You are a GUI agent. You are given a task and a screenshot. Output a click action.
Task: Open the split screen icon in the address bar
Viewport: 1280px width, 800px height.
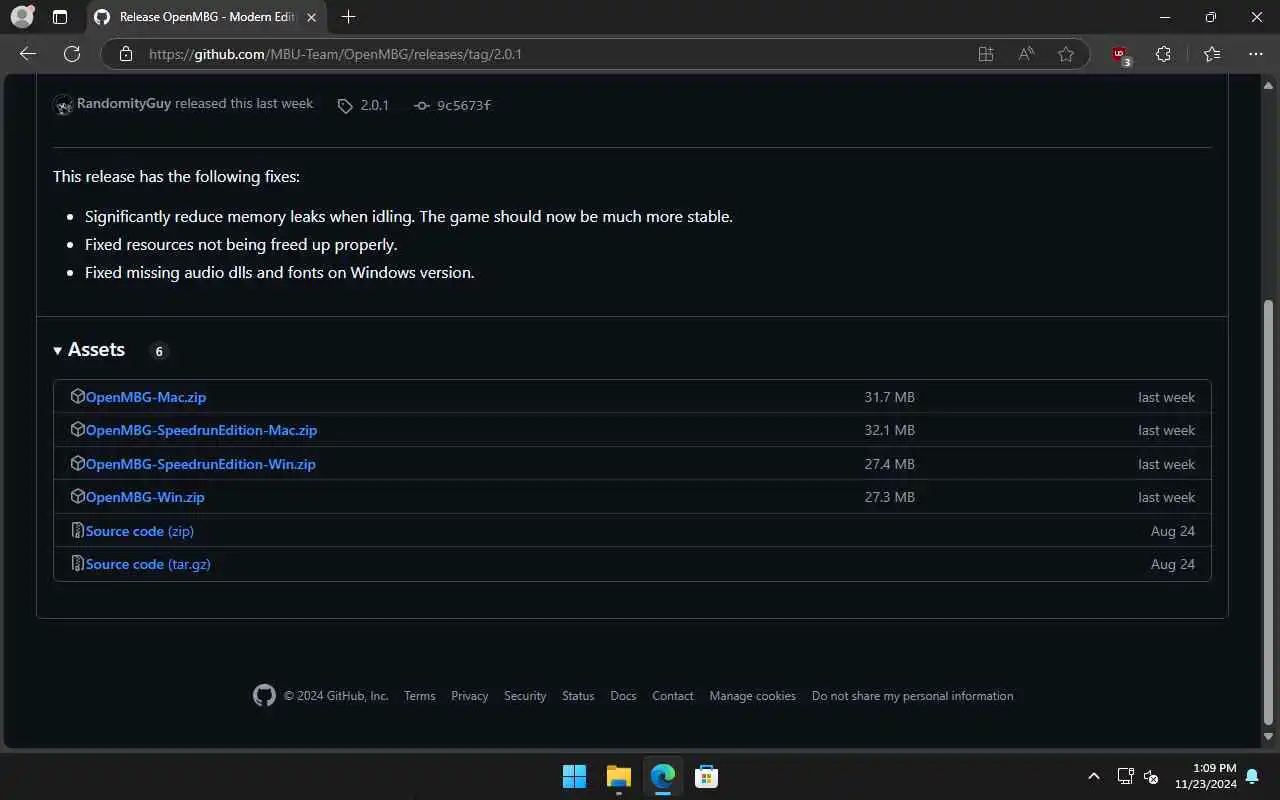pos(986,54)
